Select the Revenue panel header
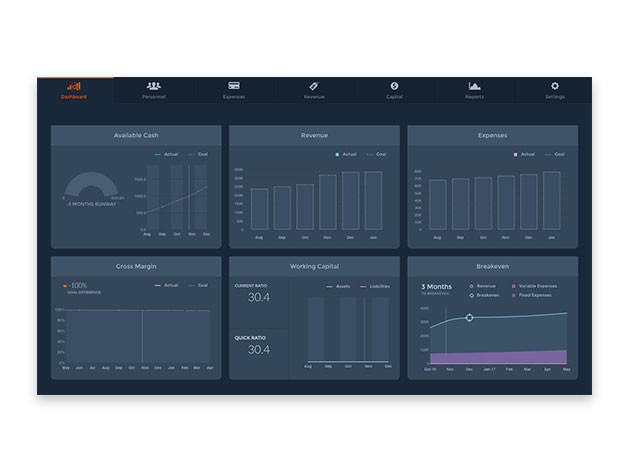 (314, 135)
